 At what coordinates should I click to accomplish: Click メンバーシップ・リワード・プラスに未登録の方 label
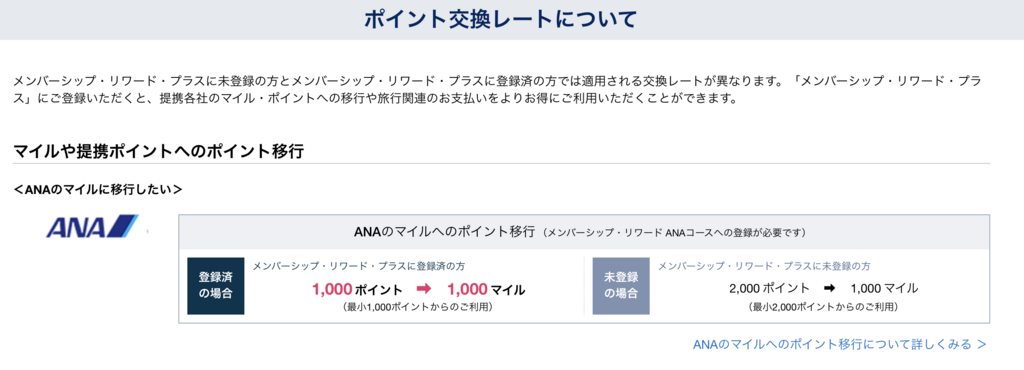click(x=764, y=266)
